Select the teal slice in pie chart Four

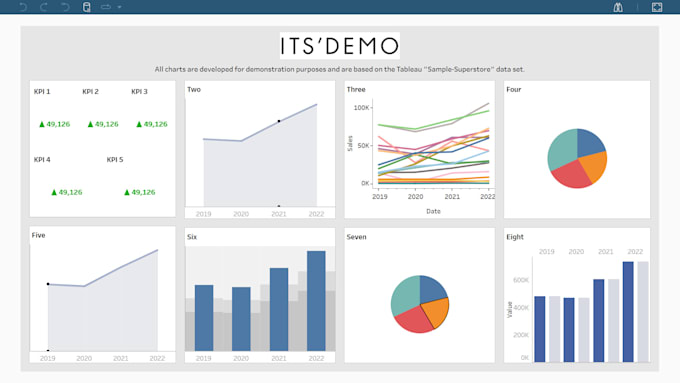(563, 150)
